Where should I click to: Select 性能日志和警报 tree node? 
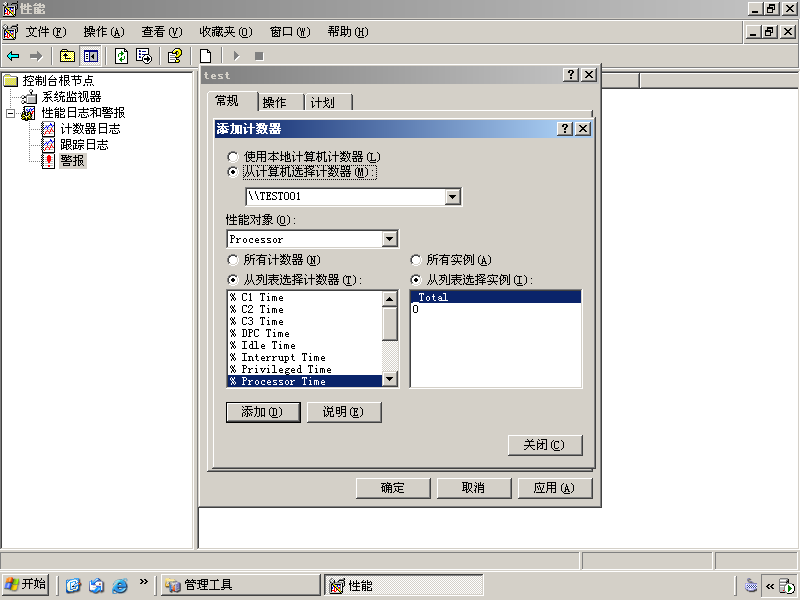pyautogui.click(x=83, y=113)
